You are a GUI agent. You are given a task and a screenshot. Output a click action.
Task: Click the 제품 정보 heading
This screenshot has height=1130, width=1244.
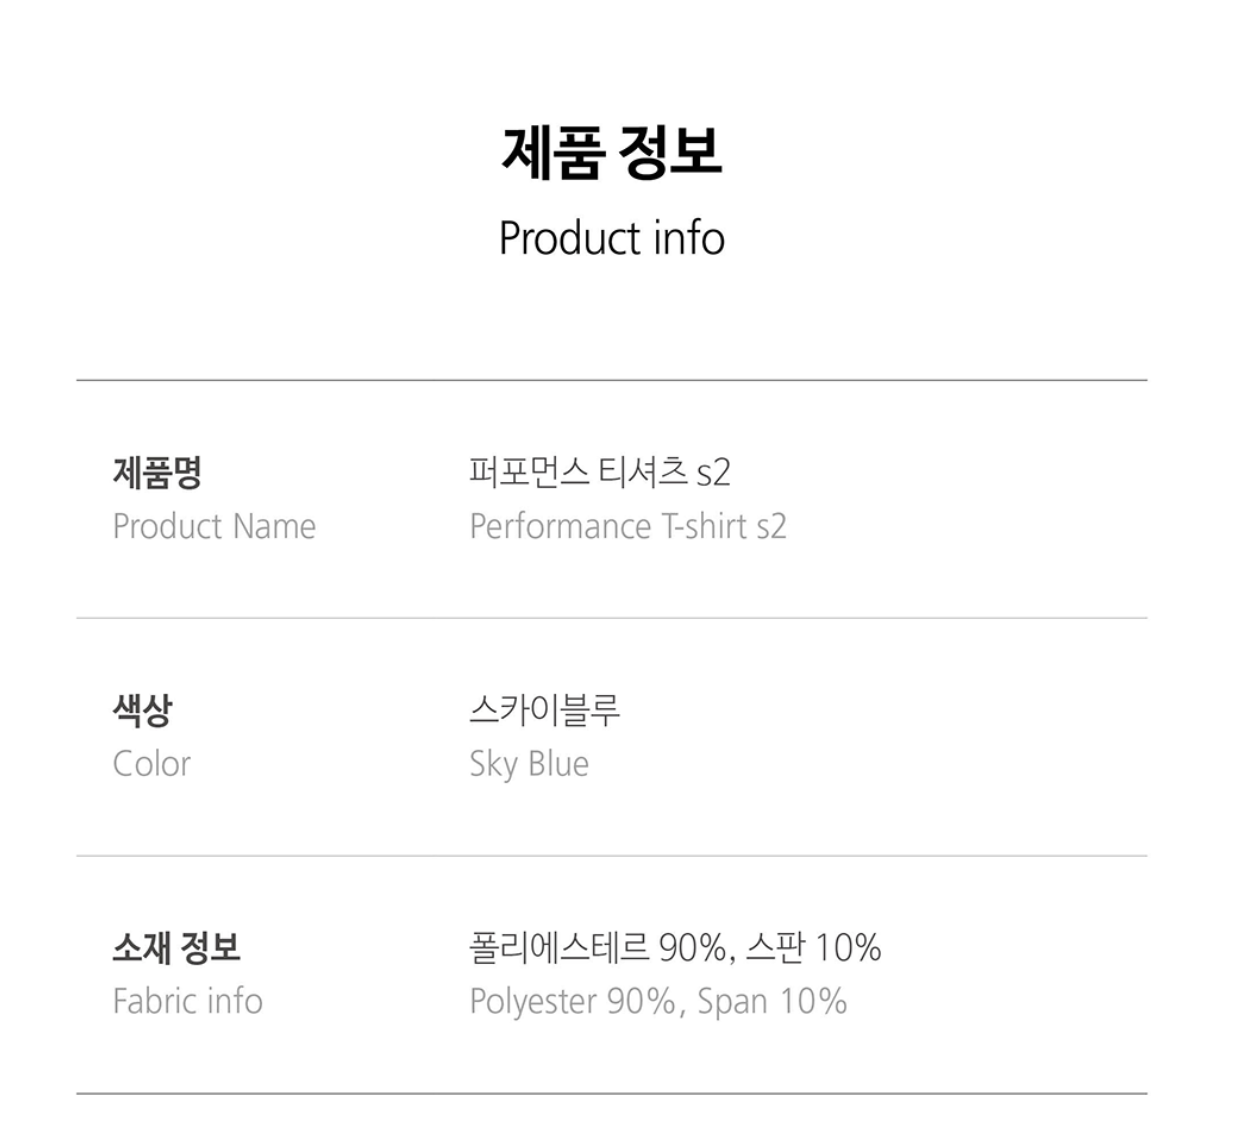(x=611, y=153)
